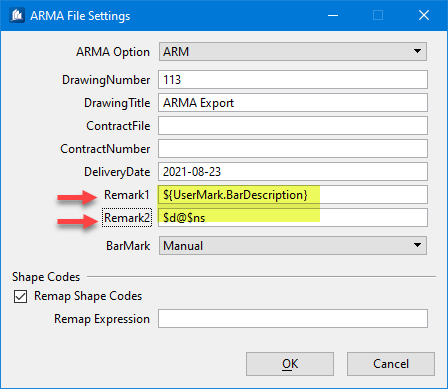Image resolution: width=448 pixels, height=389 pixels.
Task: Select the DeliveryDate field showing 2021-08-23
Action: pos(293,172)
